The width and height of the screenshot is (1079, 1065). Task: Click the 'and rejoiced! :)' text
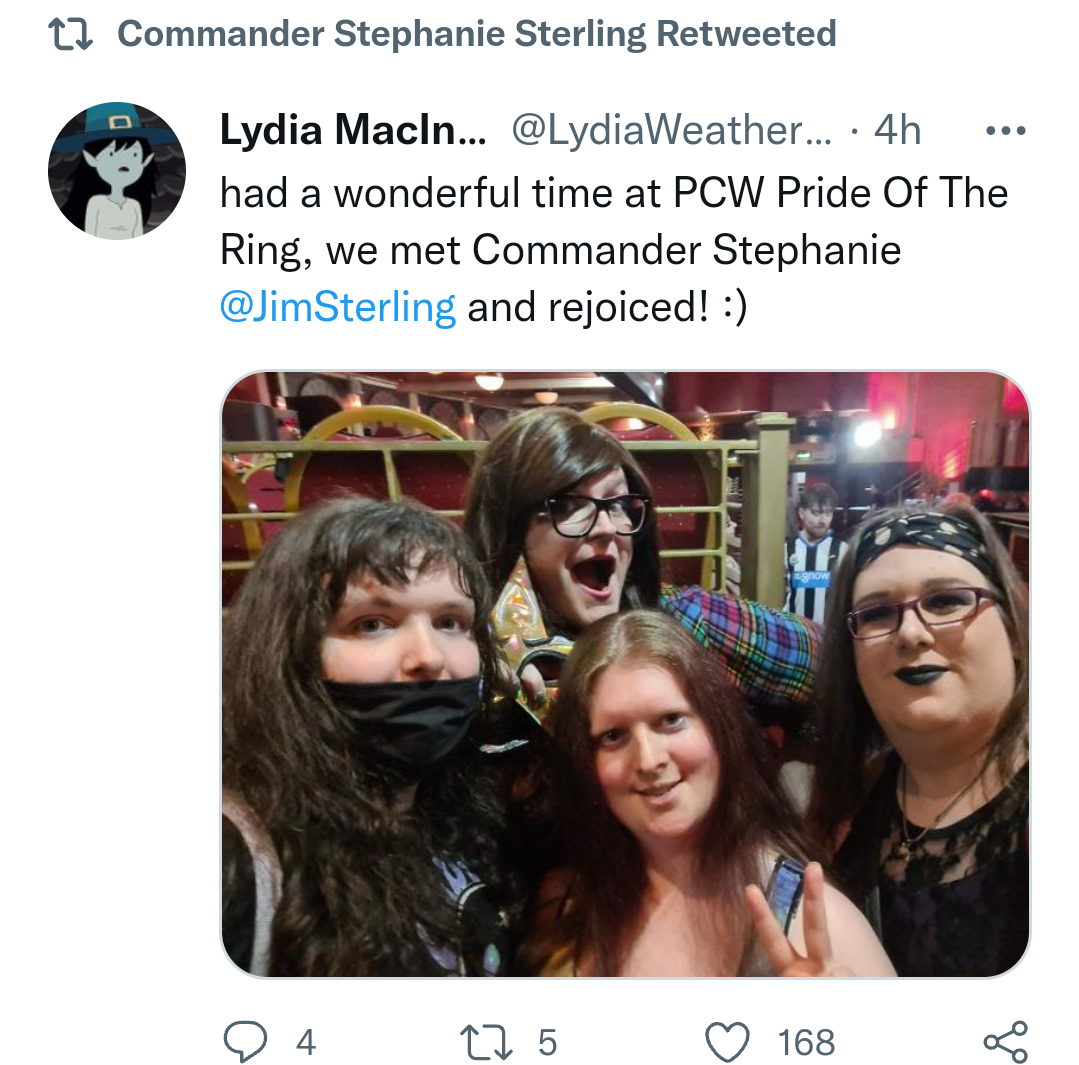tap(607, 307)
